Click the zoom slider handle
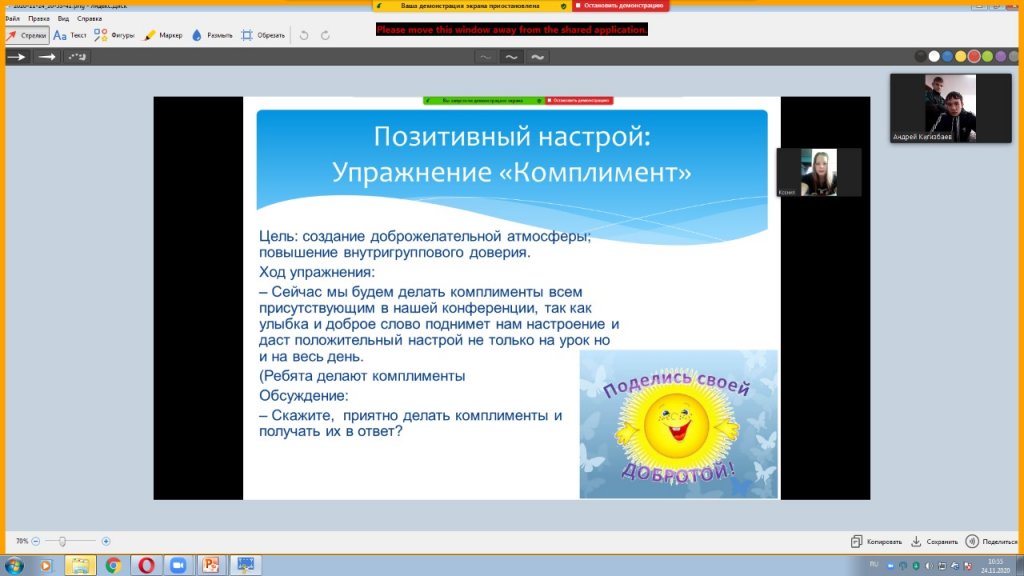Image resolution: width=1024 pixels, height=576 pixels. (x=62, y=541)
